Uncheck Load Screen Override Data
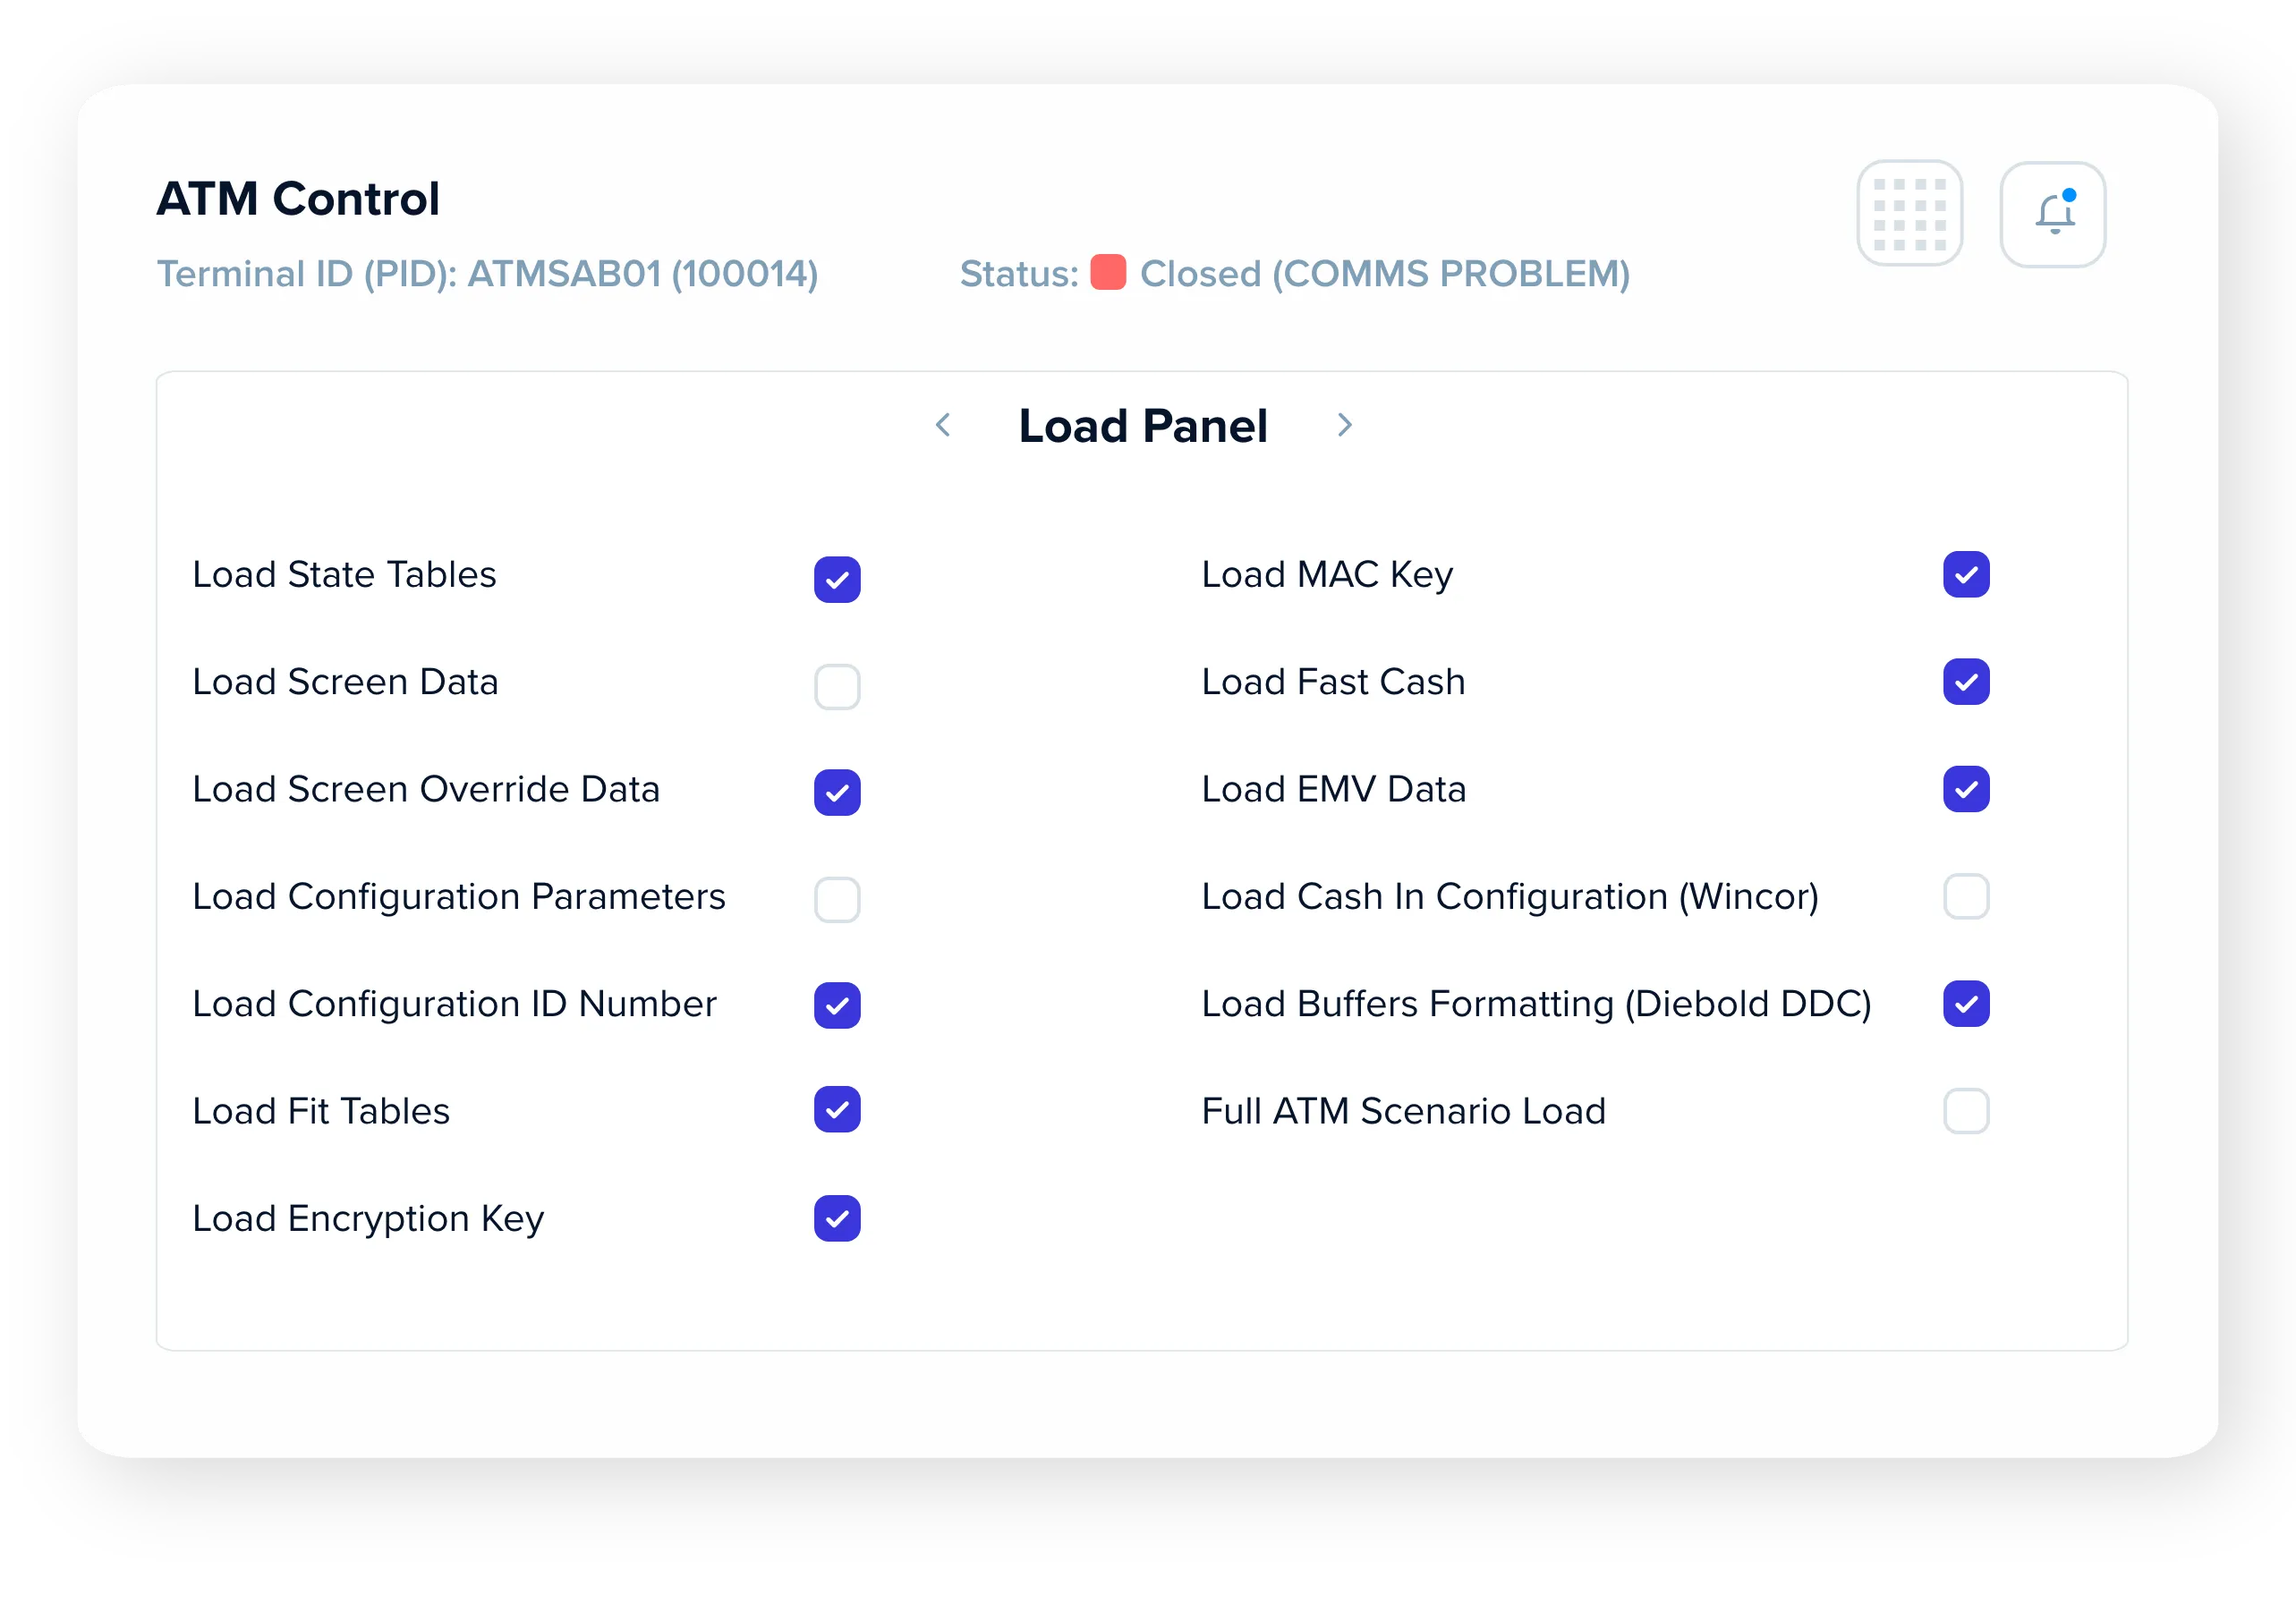This screenshot has height=1603, width=2296. coord(837,792)
